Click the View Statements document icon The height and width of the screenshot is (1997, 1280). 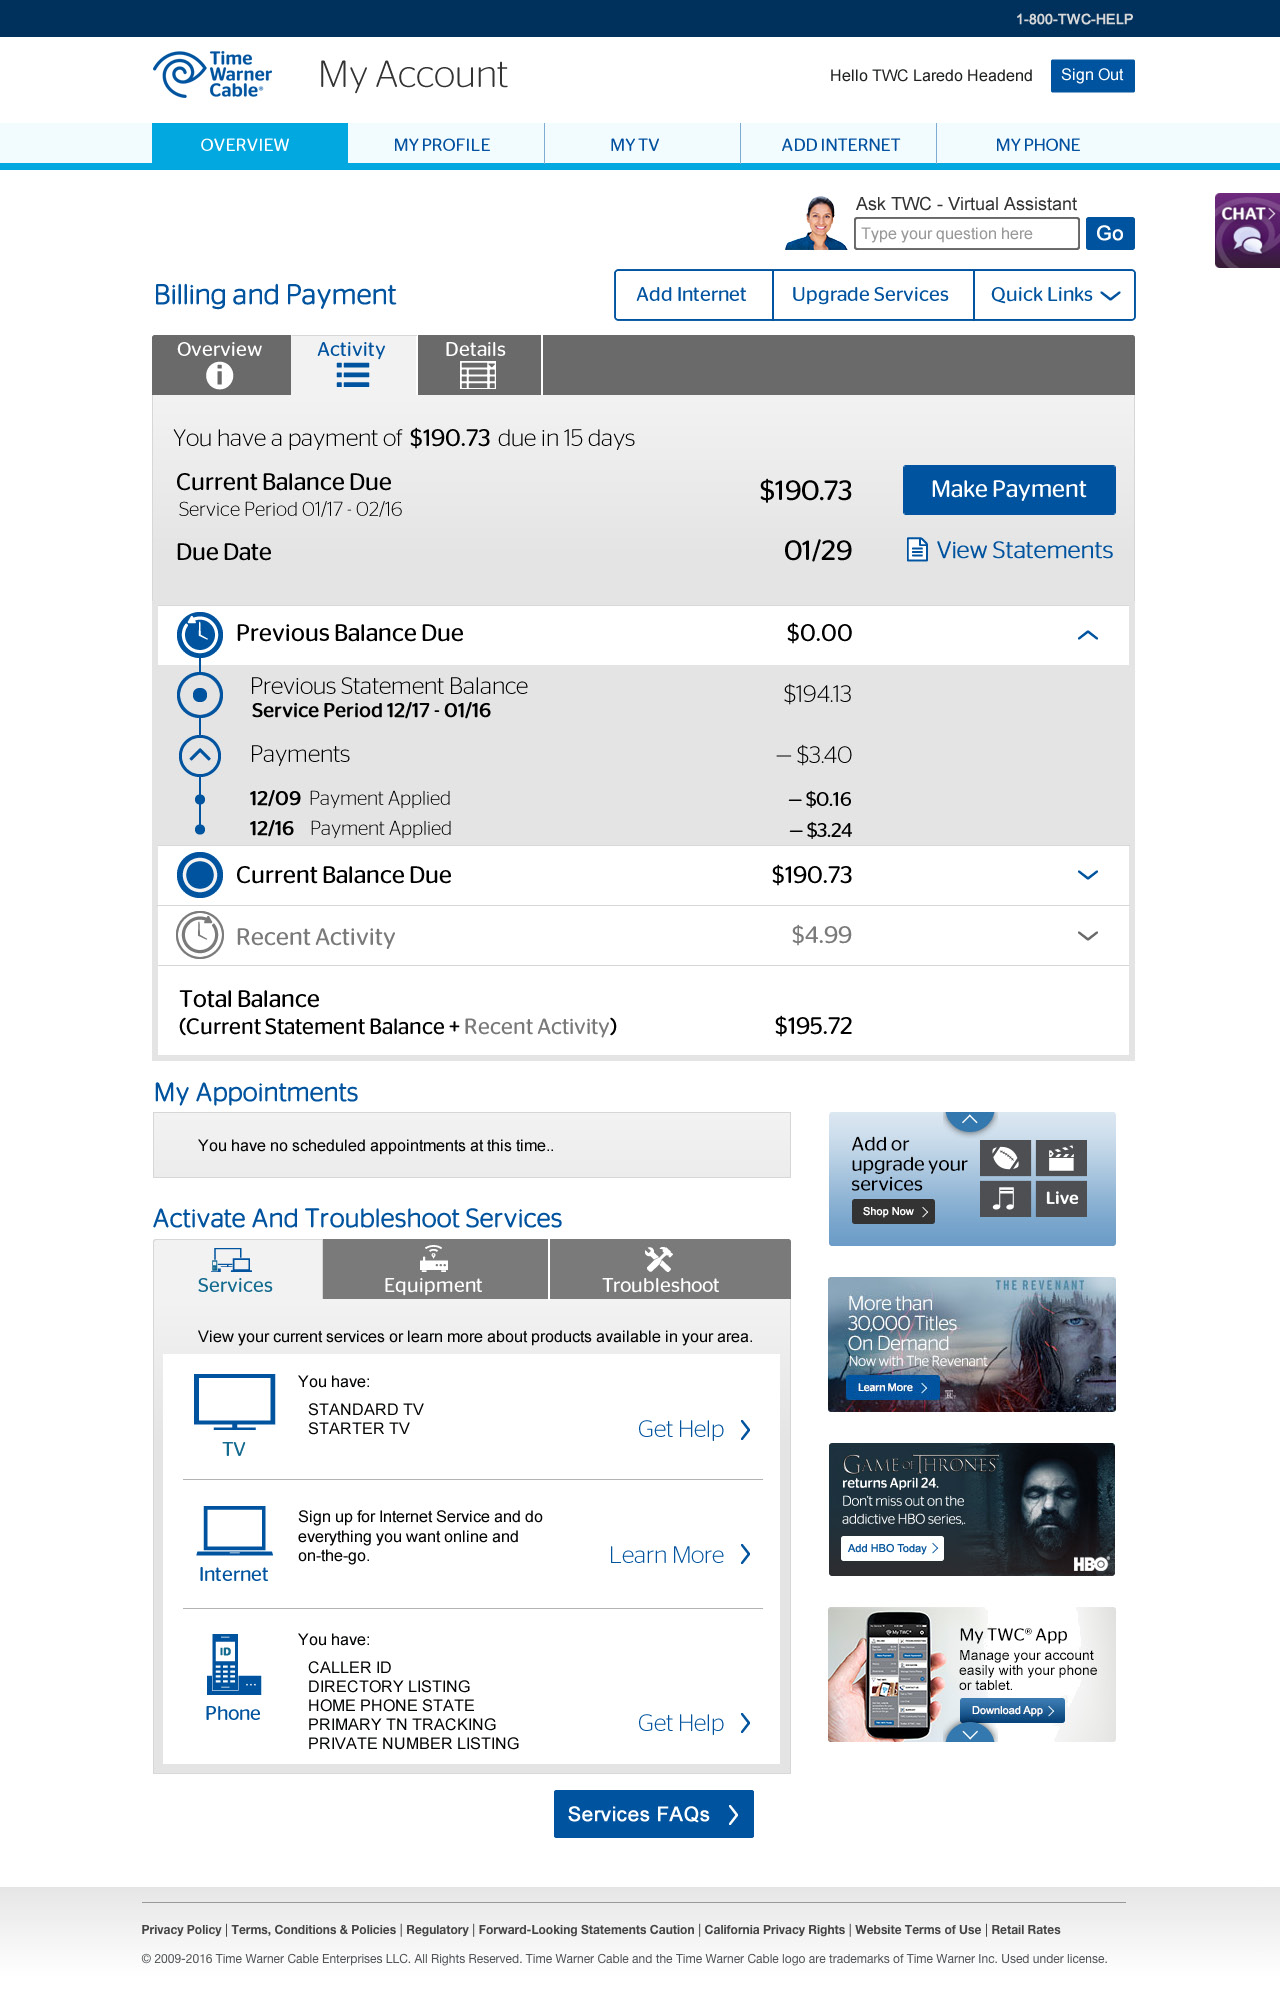point(916,550)
